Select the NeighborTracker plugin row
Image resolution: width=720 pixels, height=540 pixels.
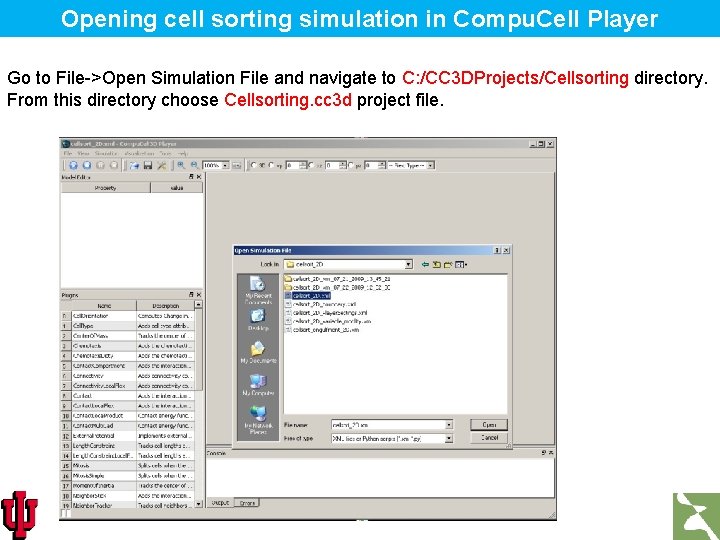pyautogui.click(x=128, y=505)
